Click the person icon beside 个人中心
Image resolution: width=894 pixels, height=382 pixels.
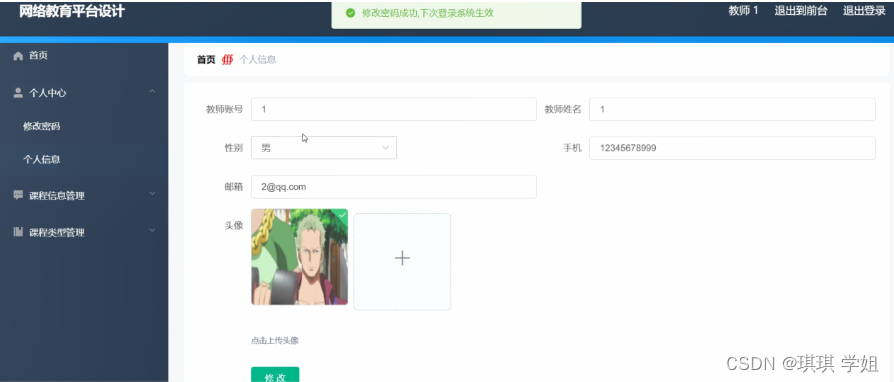pyautogui.click(x=18, y=93)
